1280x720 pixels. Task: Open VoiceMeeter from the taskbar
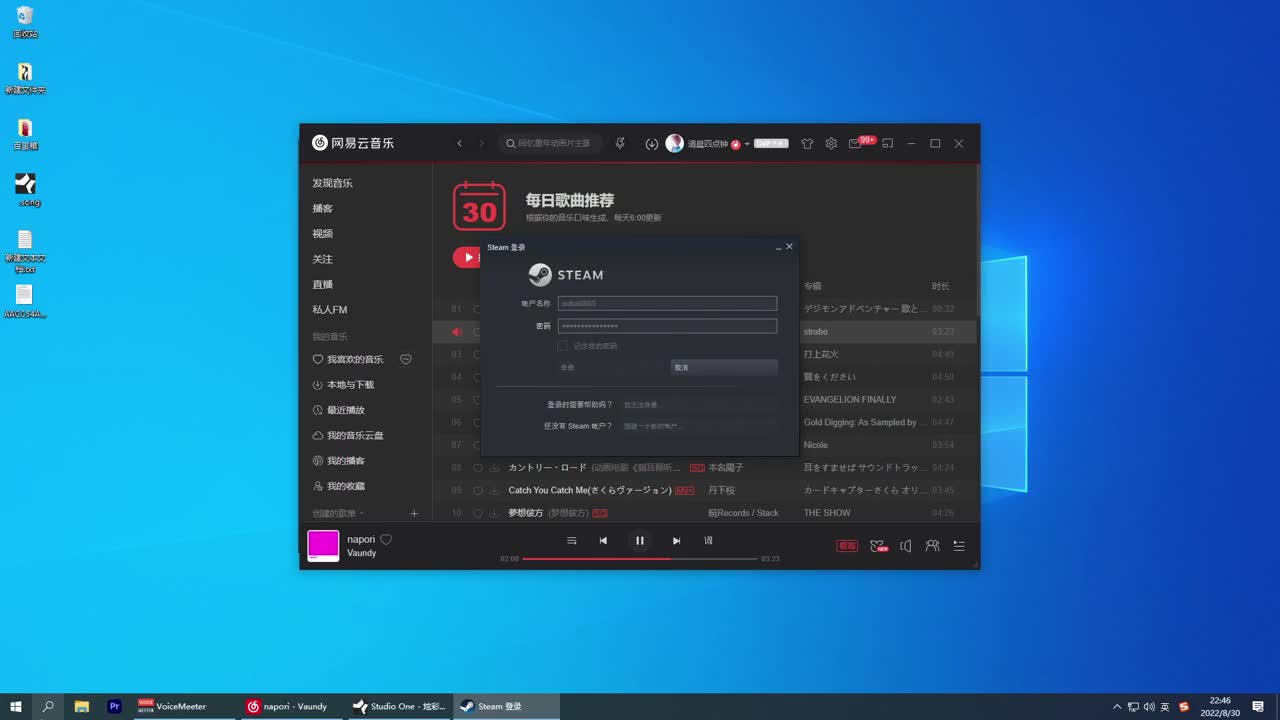click(x=183, y=706)
